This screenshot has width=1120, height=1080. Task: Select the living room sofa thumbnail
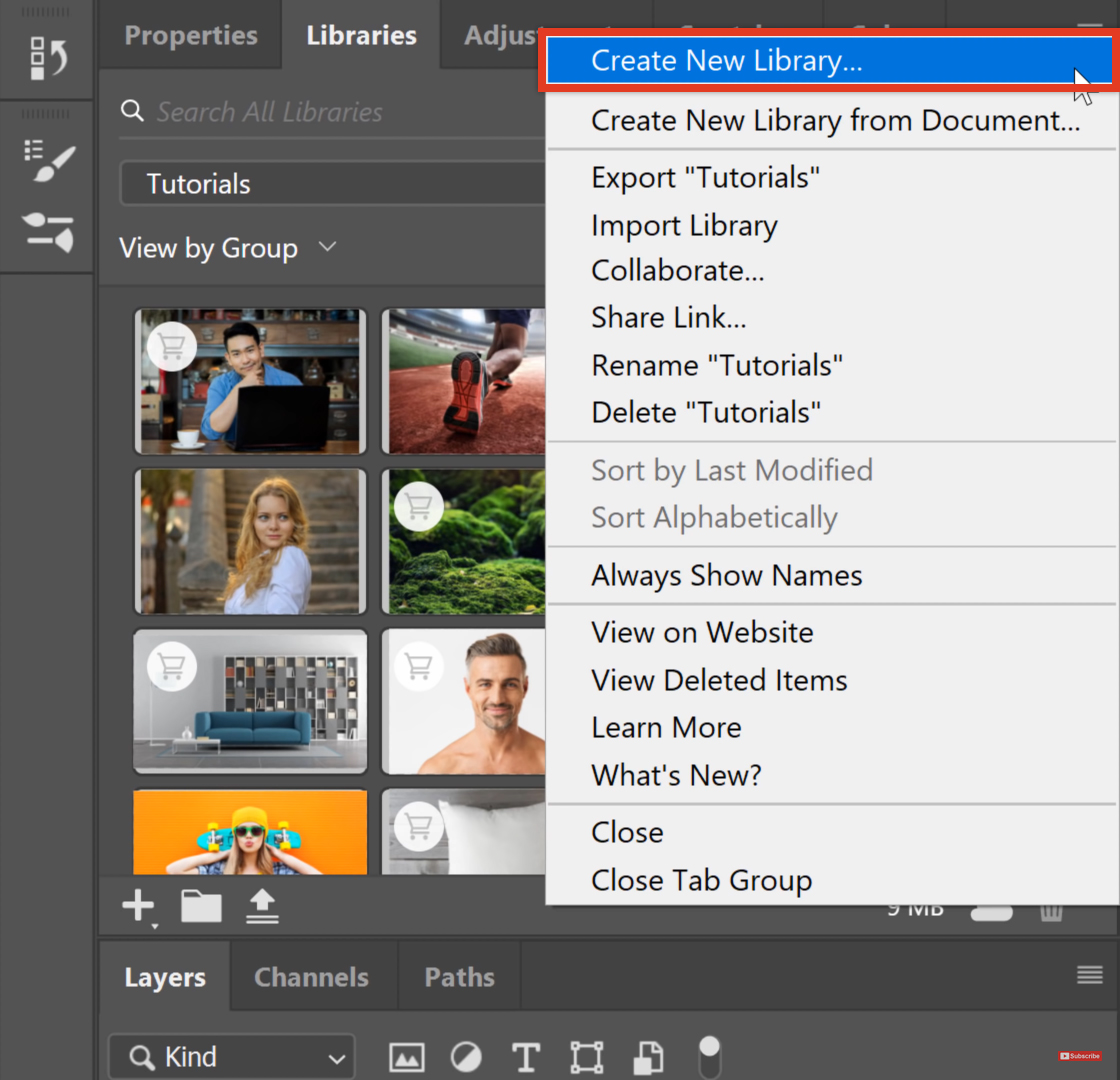pyautogui.click(x=250, y=701)
